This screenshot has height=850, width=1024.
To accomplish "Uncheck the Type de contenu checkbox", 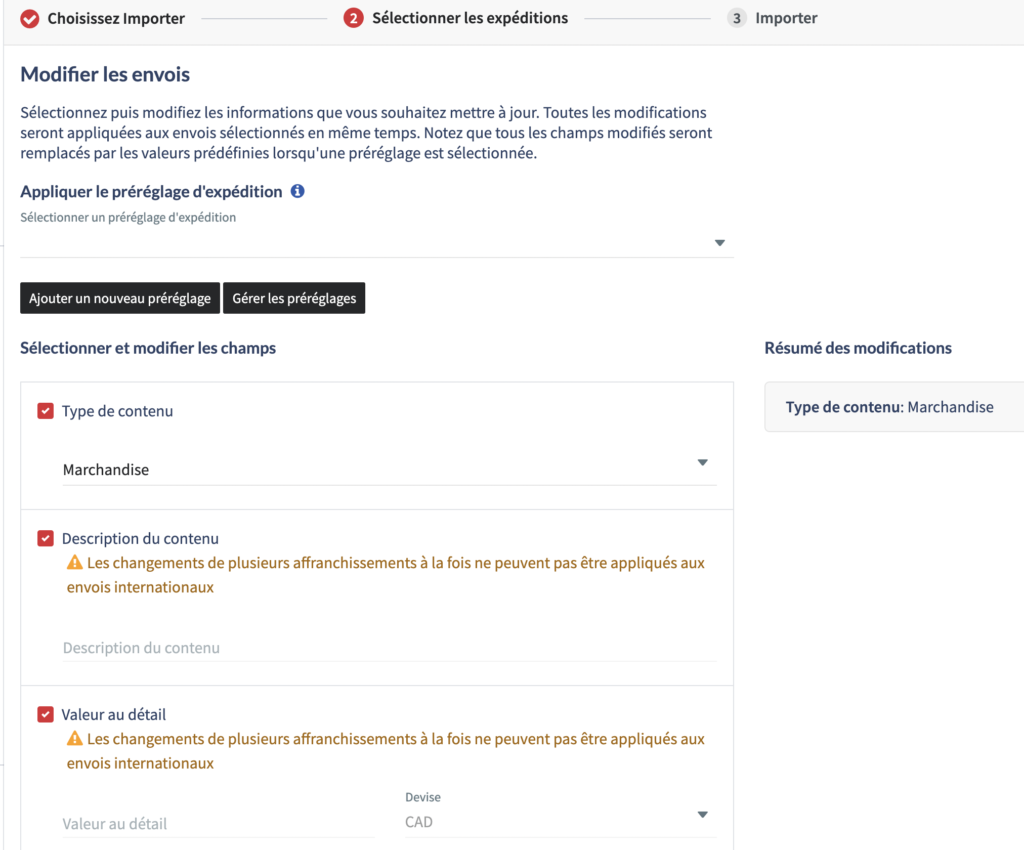I will point(46,411).
